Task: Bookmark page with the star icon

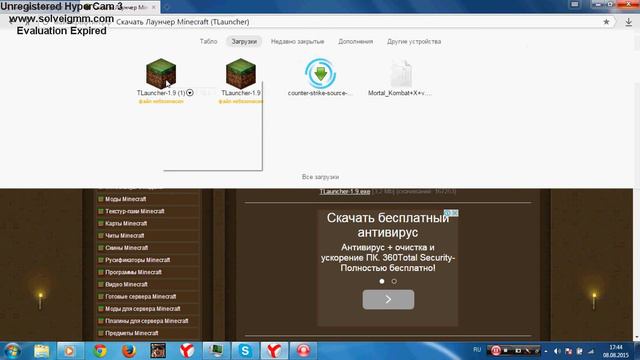Action: 606,22
